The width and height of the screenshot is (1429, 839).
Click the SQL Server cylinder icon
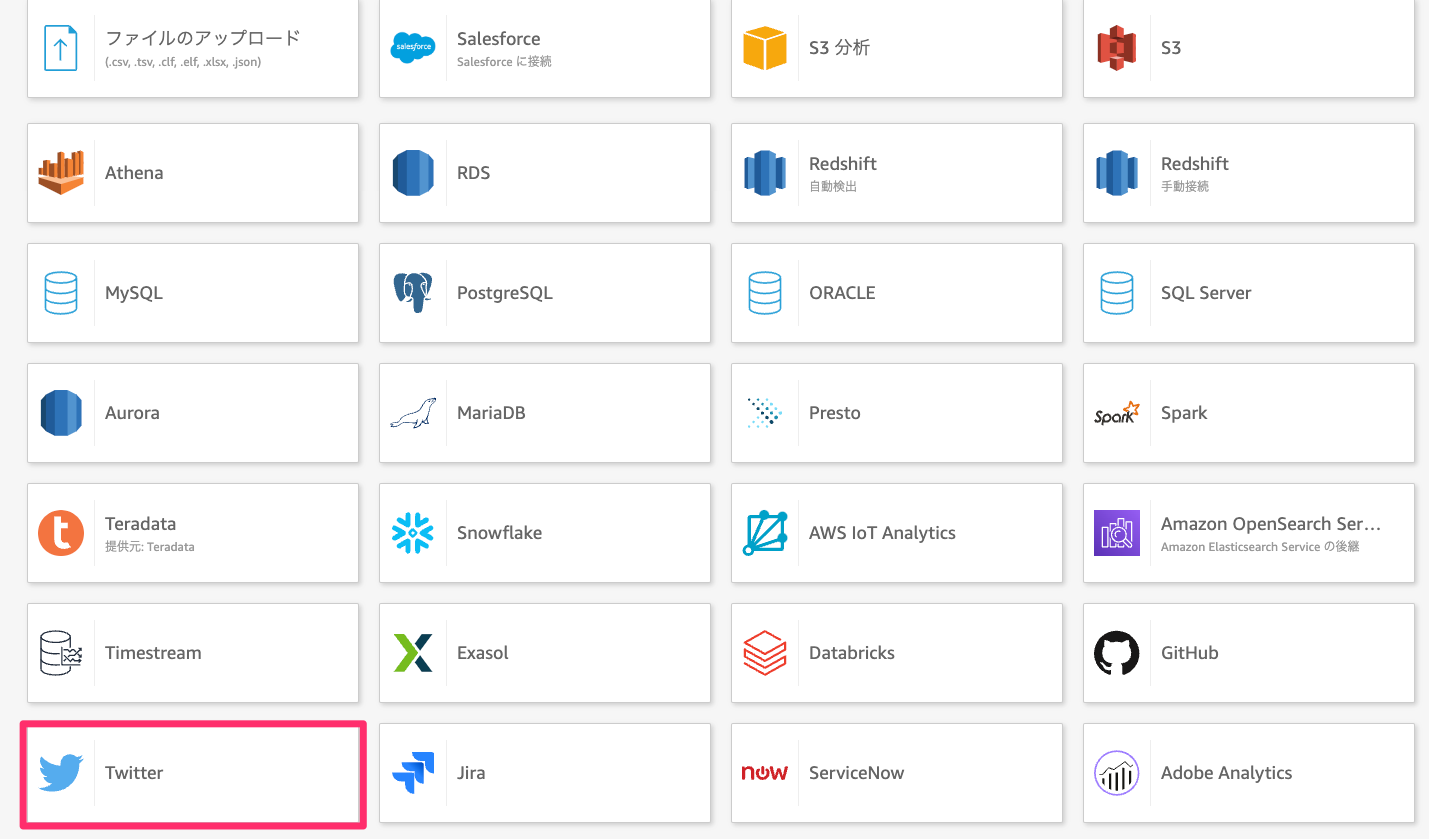click(x=1117, y=293)
